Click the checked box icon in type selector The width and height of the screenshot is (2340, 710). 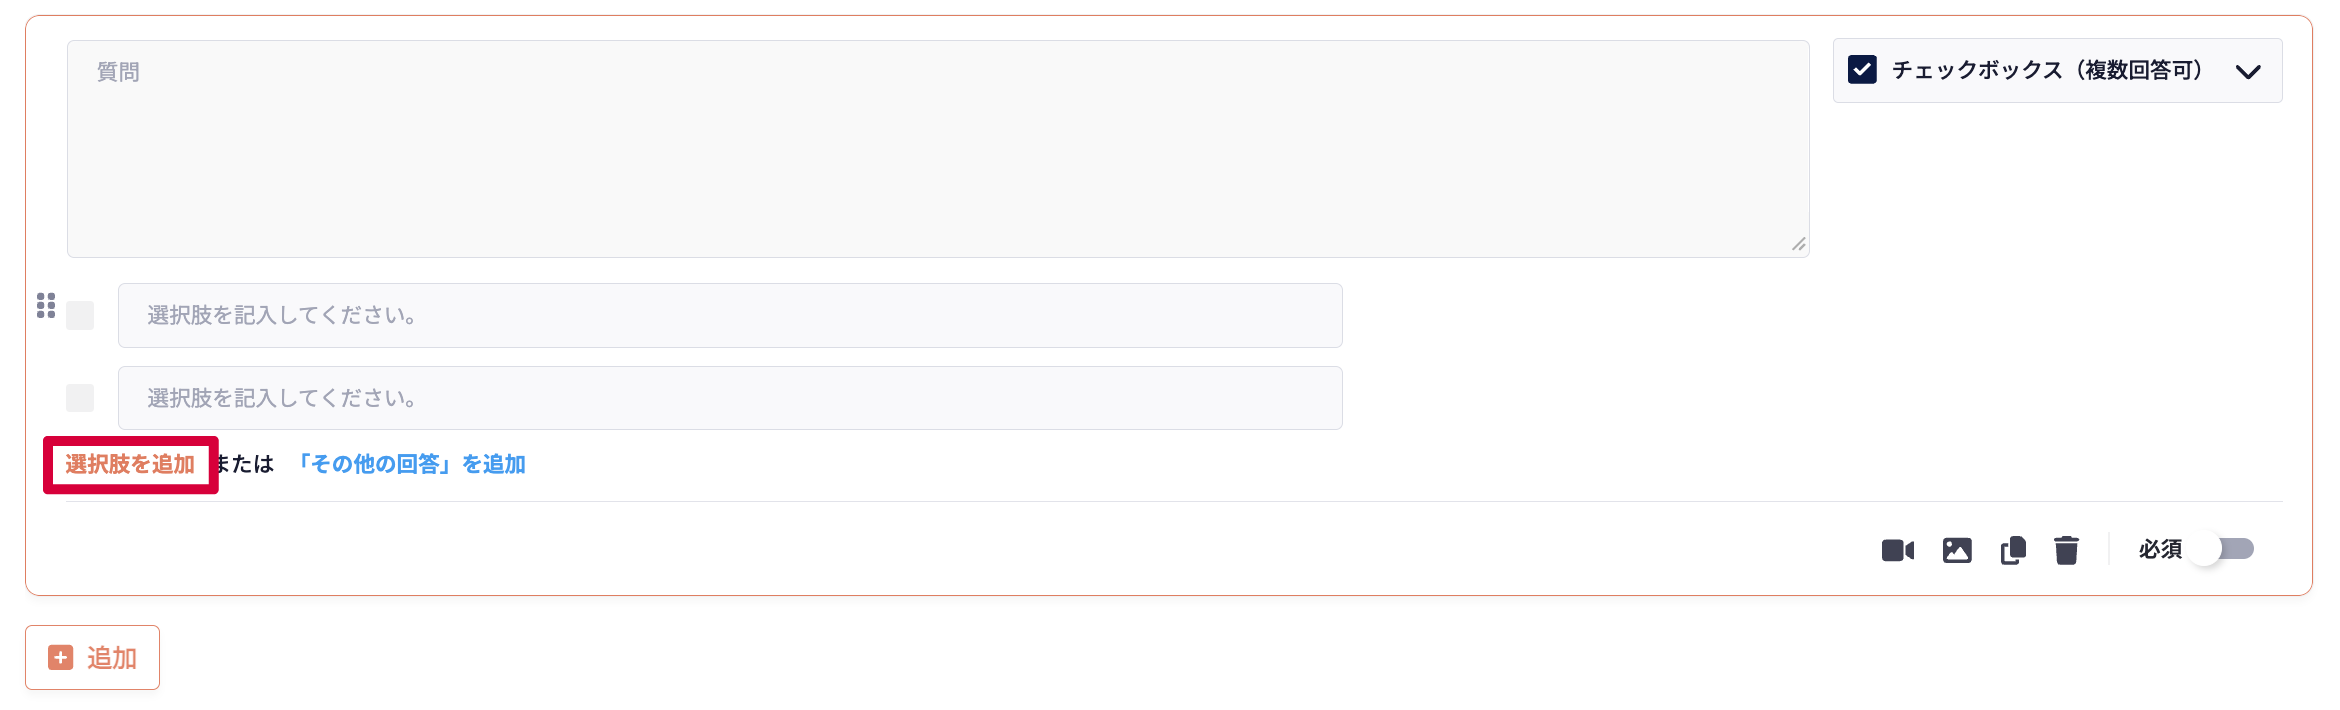click(x=1862, y=70)
